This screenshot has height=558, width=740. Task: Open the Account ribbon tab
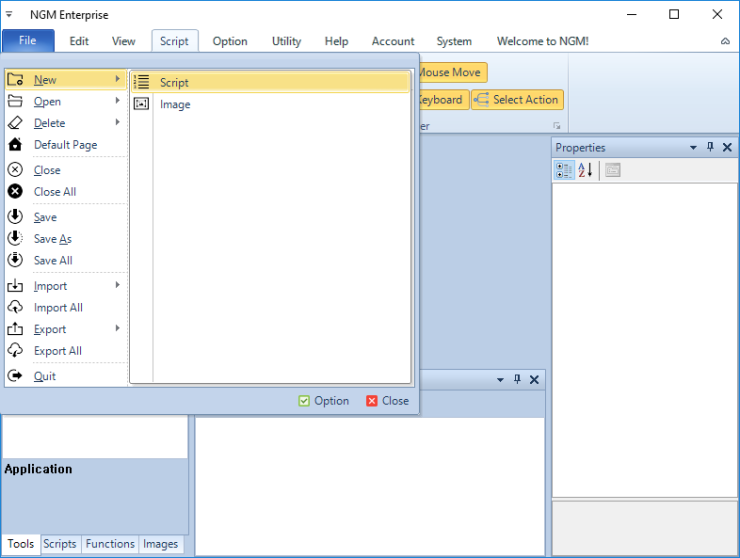(x=393, y=41)
